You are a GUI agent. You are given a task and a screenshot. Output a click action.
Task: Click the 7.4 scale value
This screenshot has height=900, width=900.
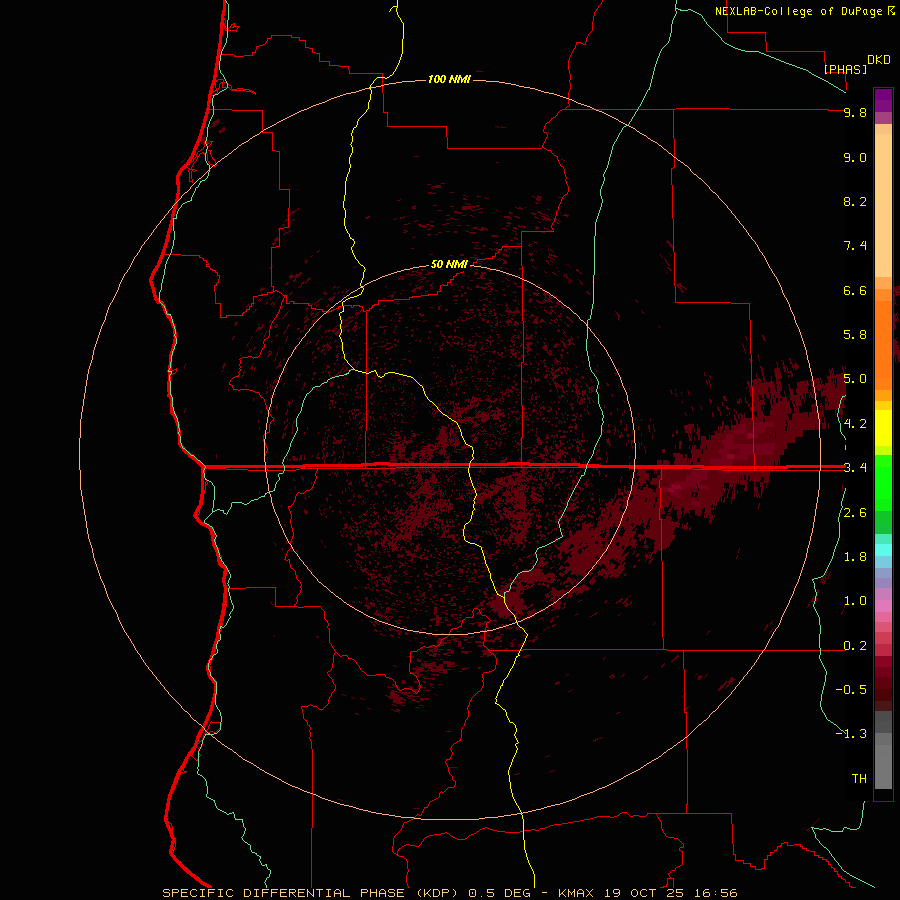click(855, 246)
